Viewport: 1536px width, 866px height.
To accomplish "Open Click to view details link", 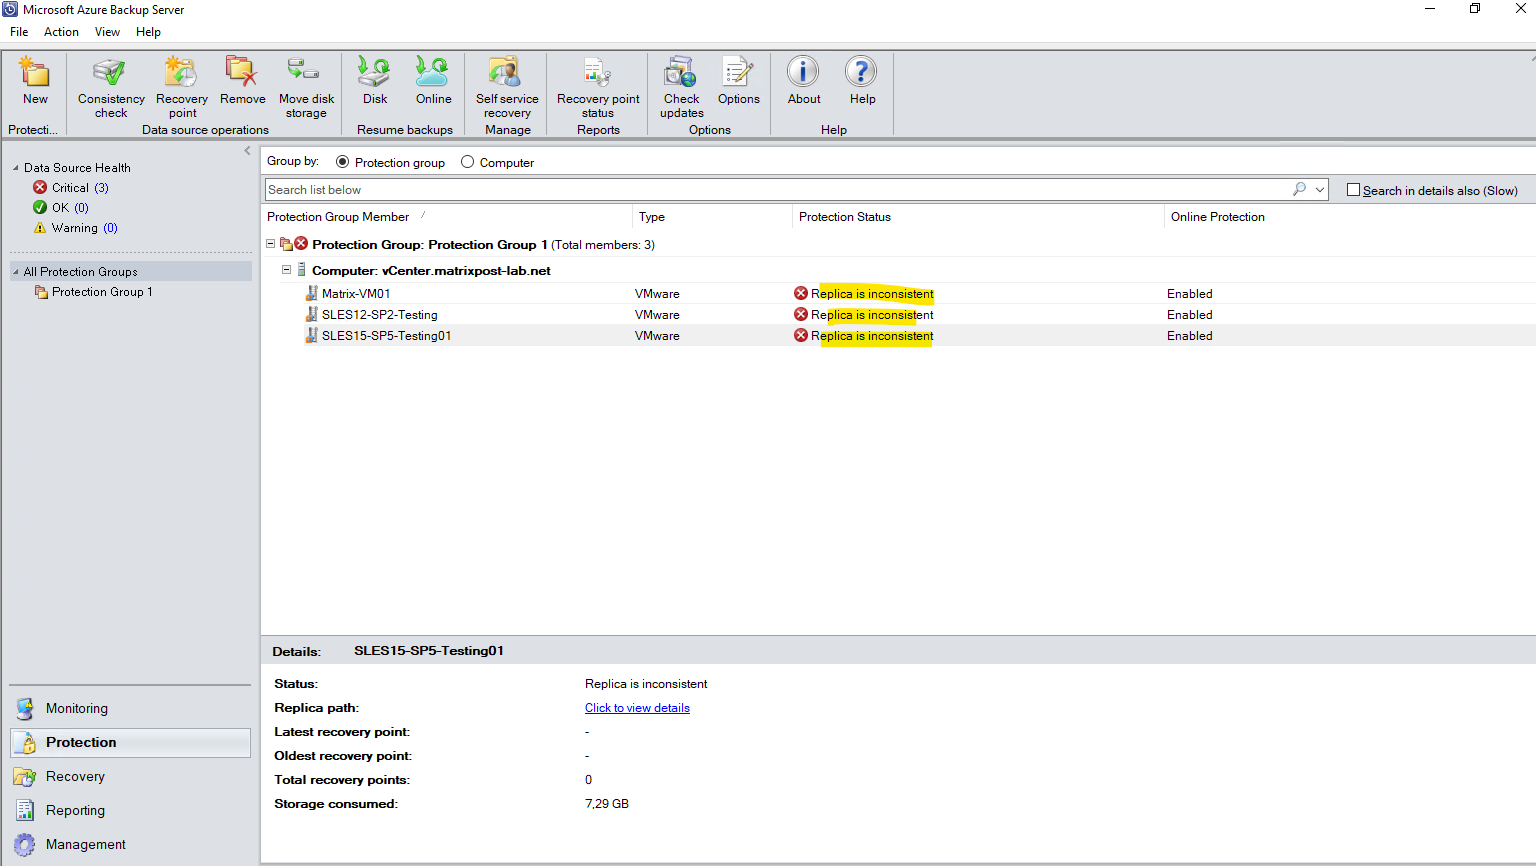I will click(637, 708).
